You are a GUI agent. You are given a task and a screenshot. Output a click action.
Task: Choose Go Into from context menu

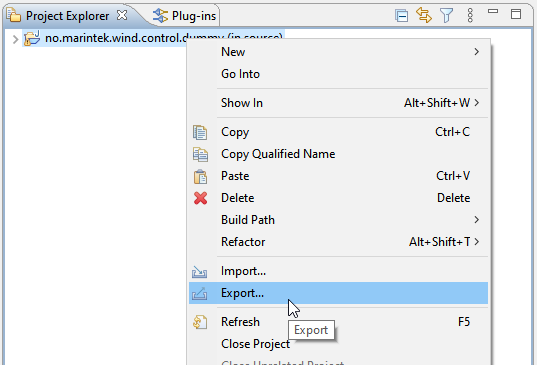pyautogui.click(x=338, y=74)
